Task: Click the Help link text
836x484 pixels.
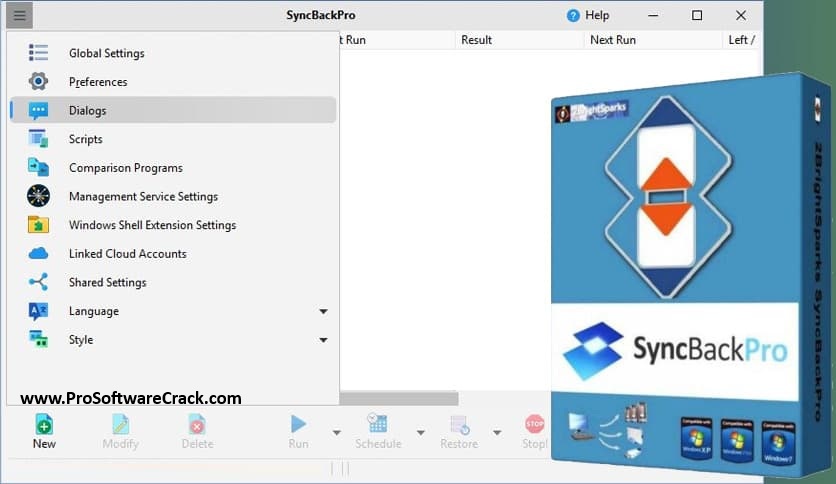Action: coord(597,15)
